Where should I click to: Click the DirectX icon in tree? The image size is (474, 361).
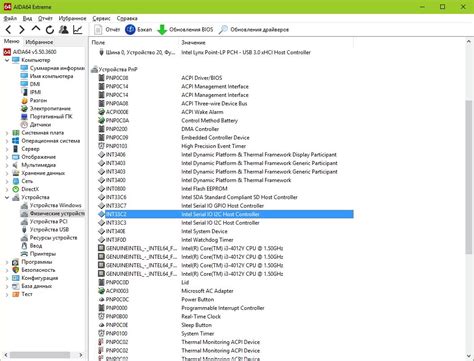[x=16, y=189]
